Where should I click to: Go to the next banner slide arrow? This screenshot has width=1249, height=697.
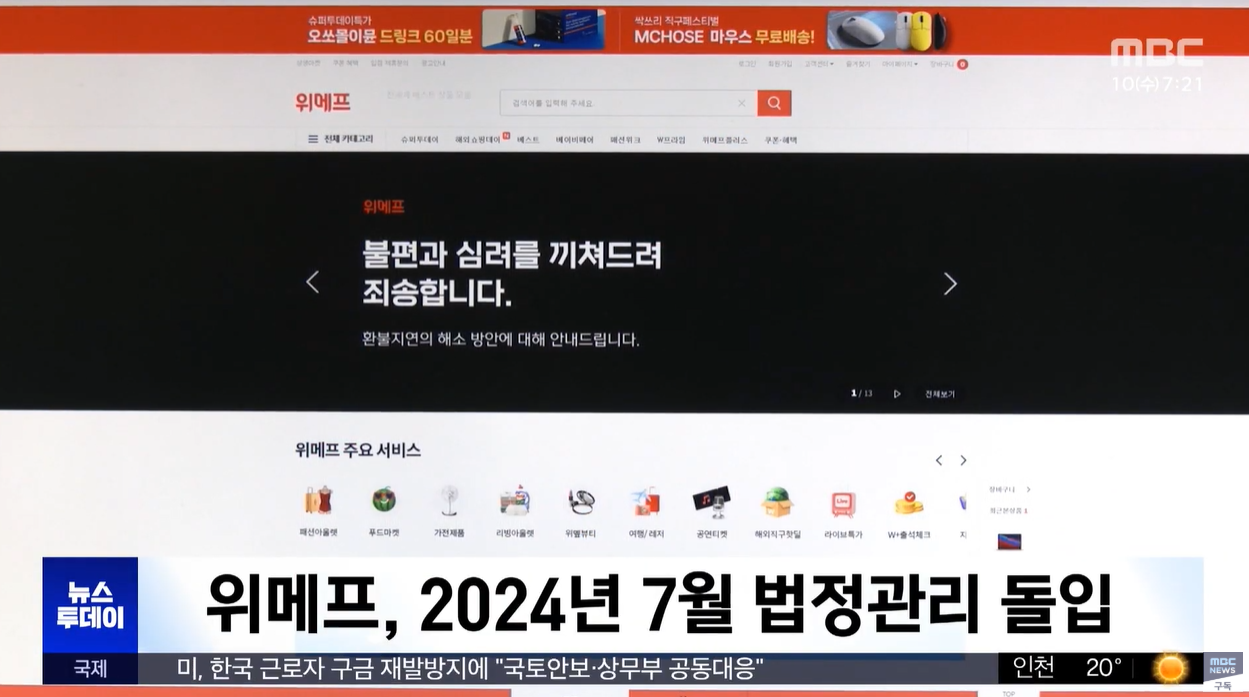coord(950,284)
